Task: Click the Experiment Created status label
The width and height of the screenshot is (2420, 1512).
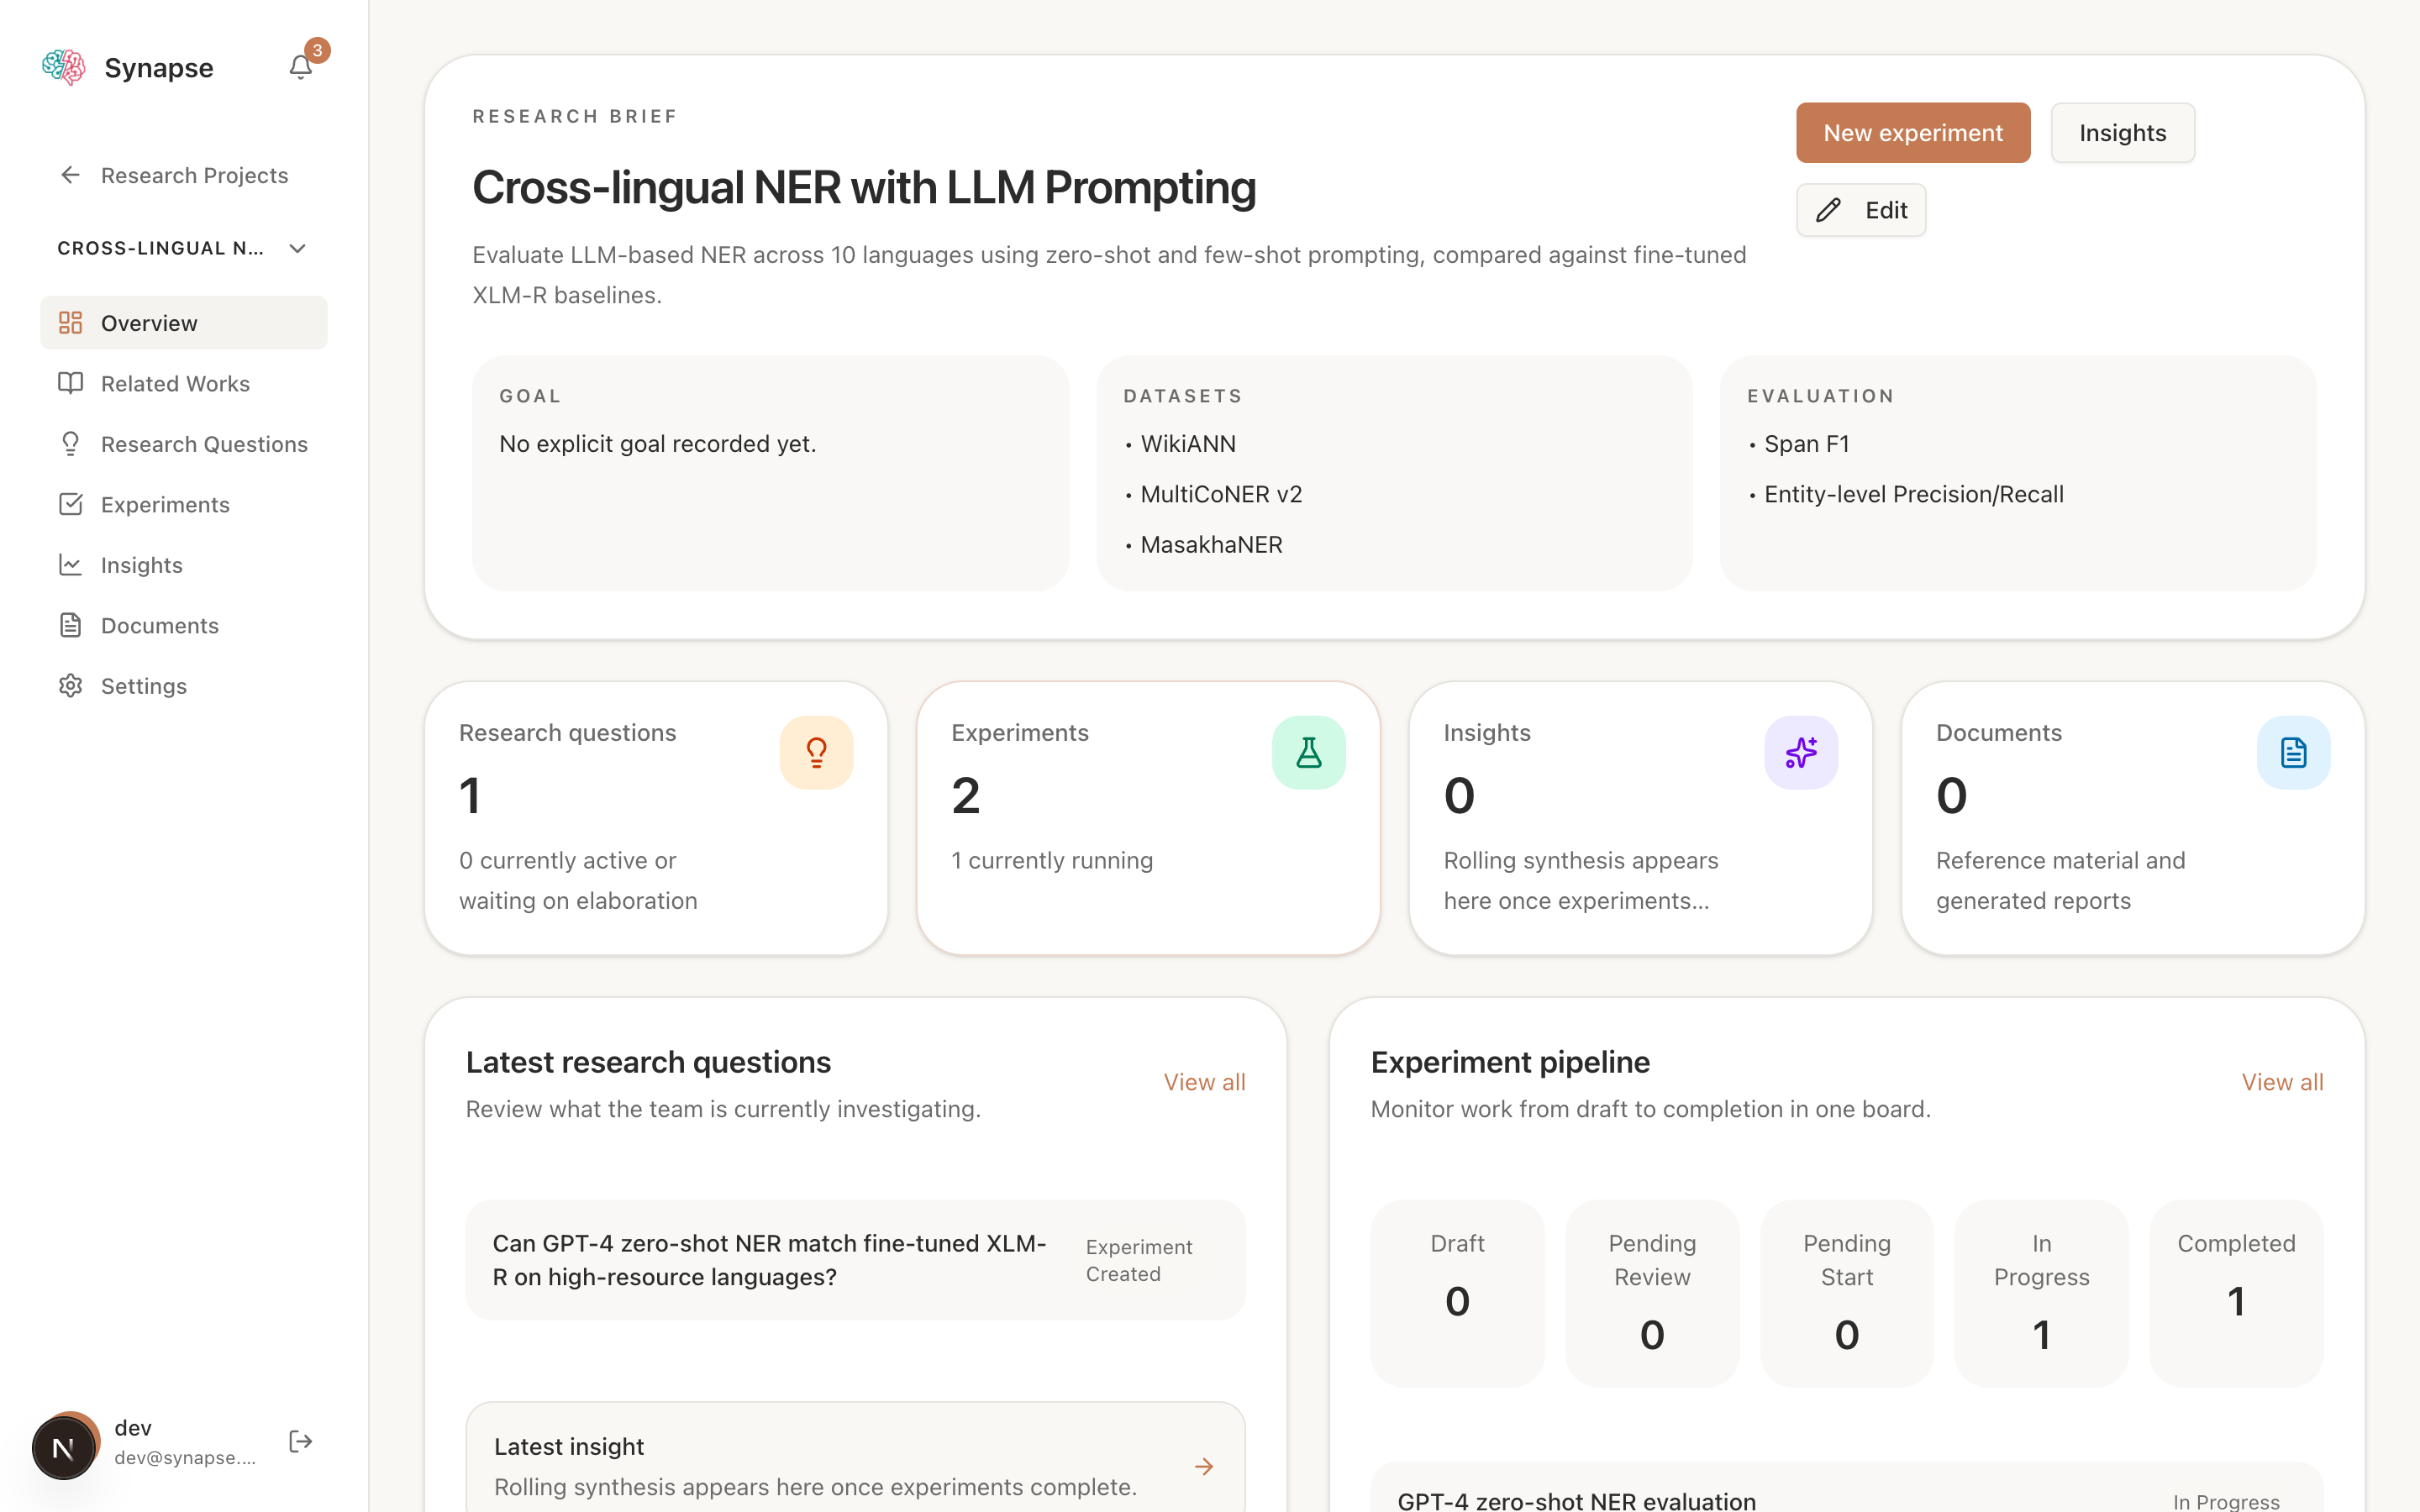Action: [x=1139, y=1260]
